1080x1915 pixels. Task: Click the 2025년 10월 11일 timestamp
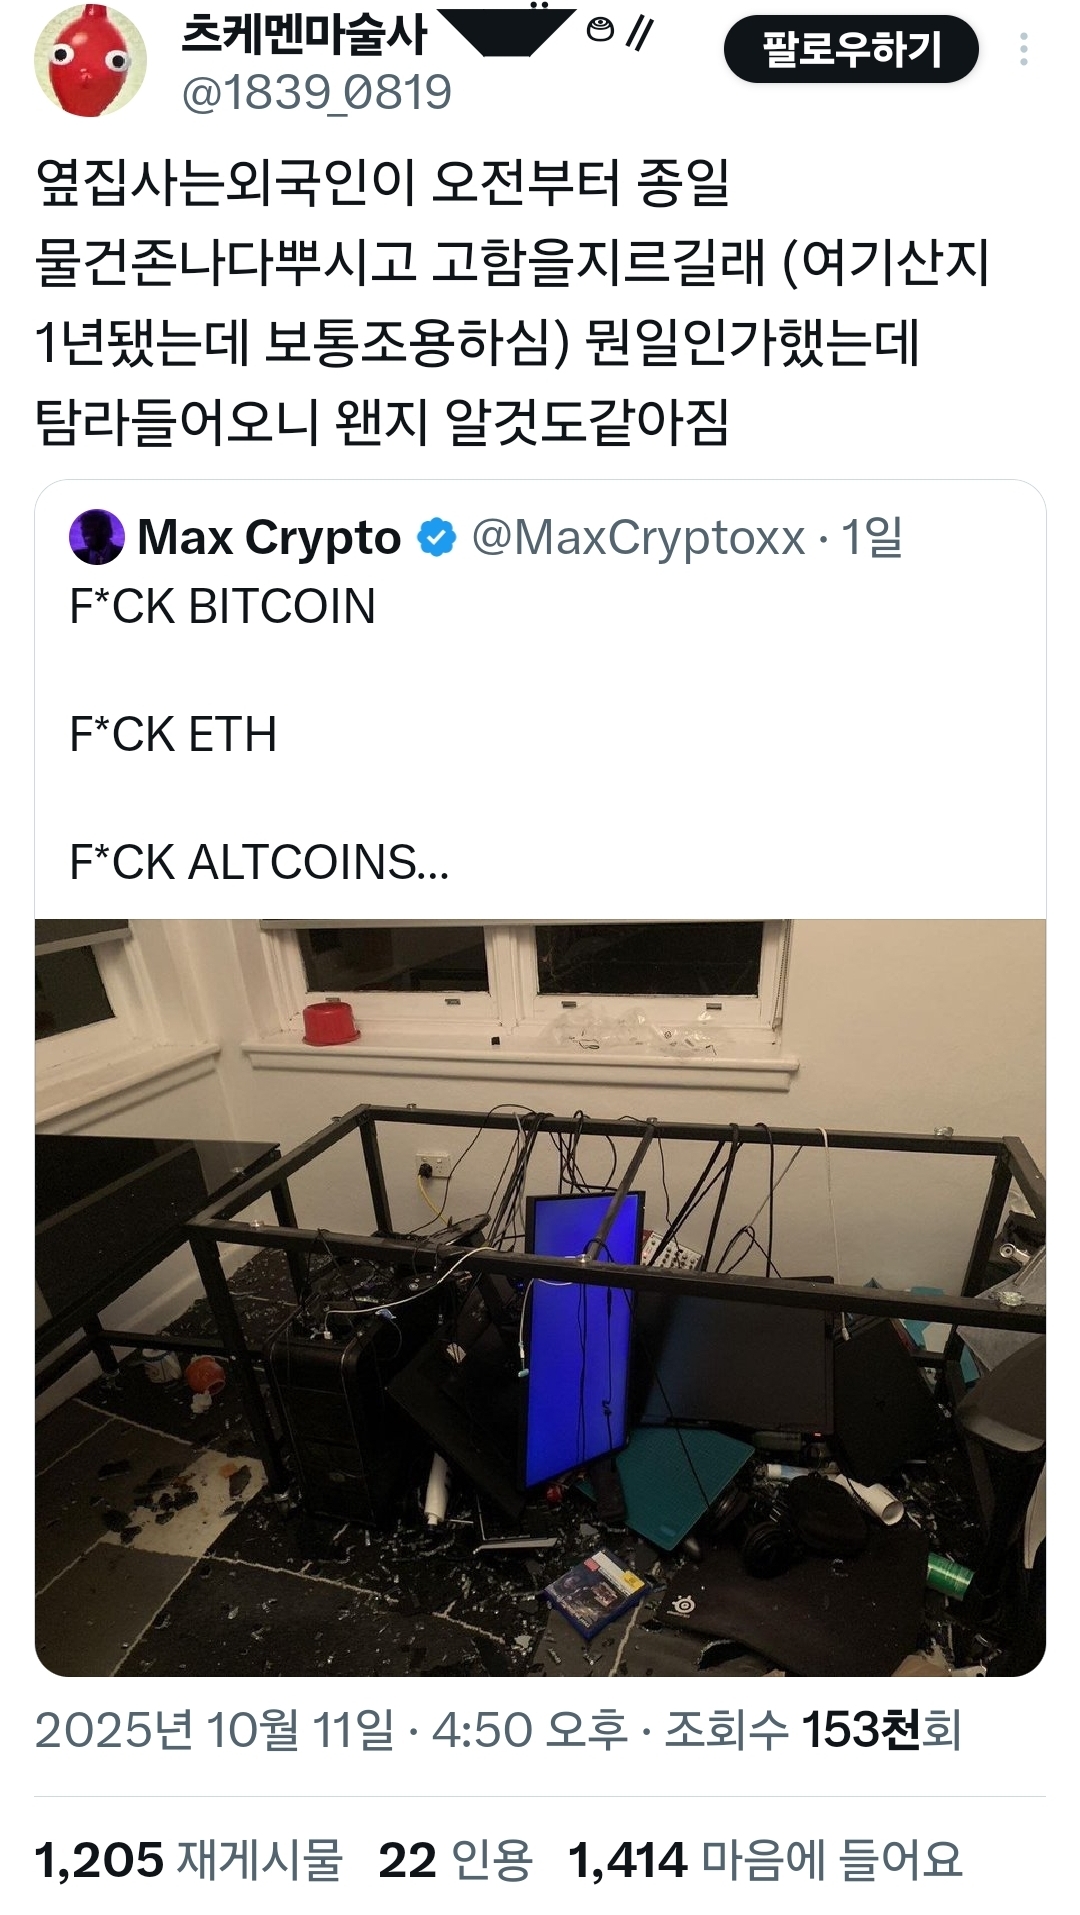coord(215,1730)
